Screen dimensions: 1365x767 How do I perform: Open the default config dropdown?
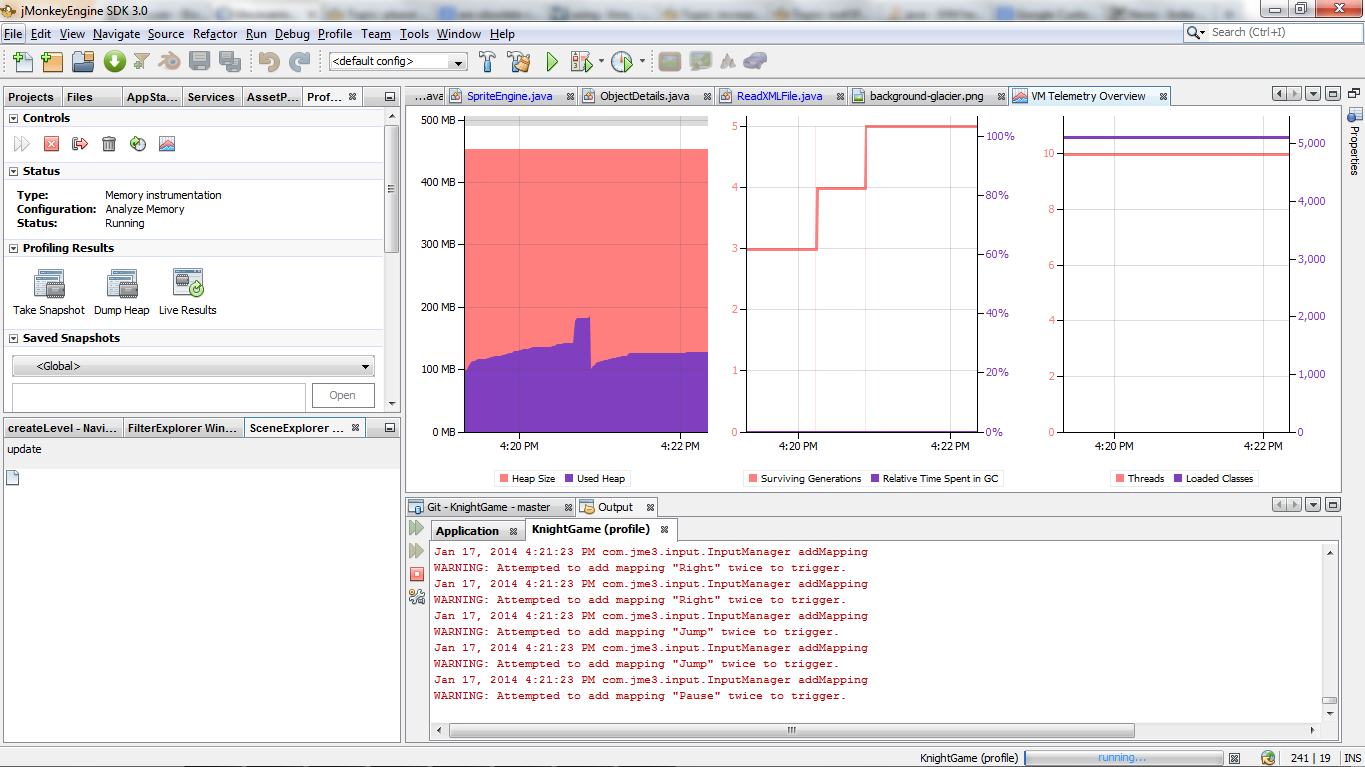pyautogui.click(x=398, y=61)
